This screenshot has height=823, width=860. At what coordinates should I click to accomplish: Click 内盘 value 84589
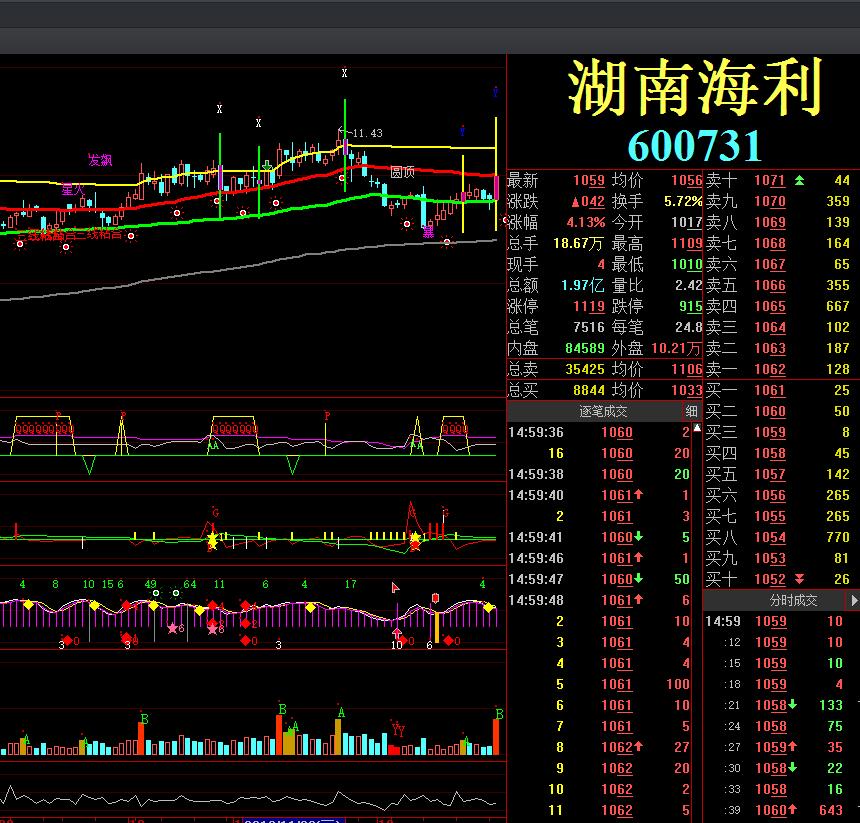point(585,348)
